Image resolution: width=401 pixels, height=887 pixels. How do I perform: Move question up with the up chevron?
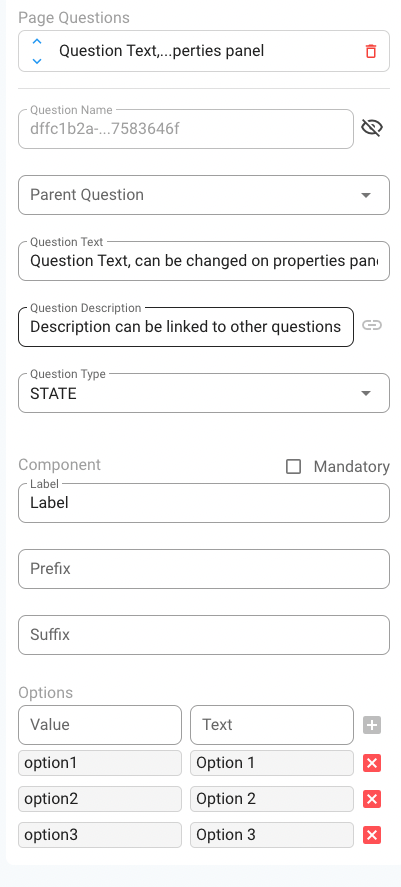coord(37,42)
